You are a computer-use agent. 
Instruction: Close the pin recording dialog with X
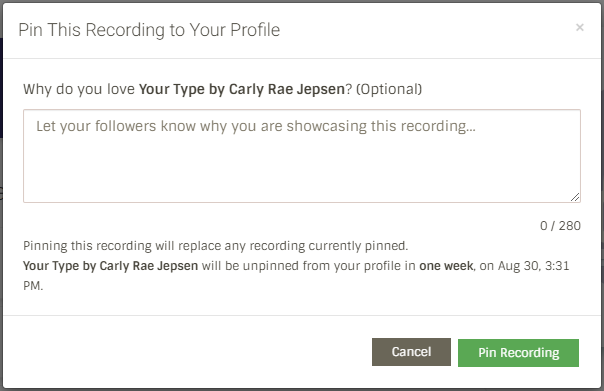(x=579, y=27)
